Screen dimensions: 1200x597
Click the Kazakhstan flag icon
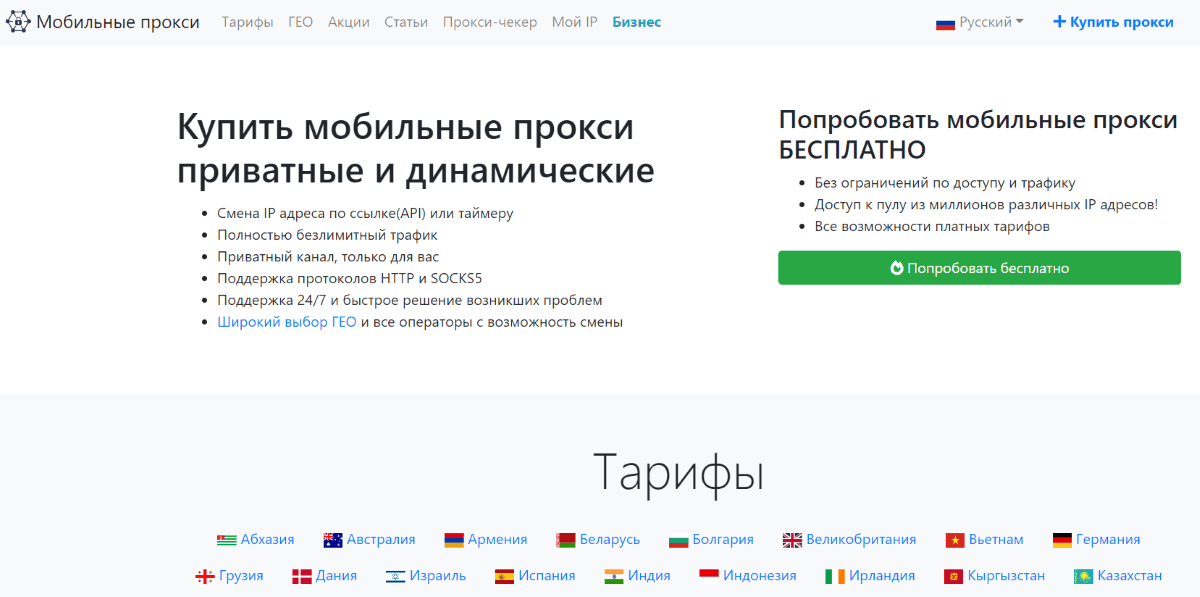click(1083, 576)
